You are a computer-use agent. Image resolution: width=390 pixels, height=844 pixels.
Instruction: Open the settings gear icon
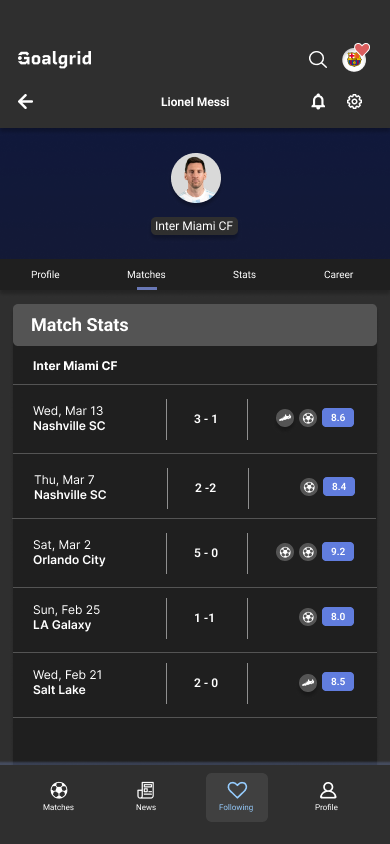(354, 101)
